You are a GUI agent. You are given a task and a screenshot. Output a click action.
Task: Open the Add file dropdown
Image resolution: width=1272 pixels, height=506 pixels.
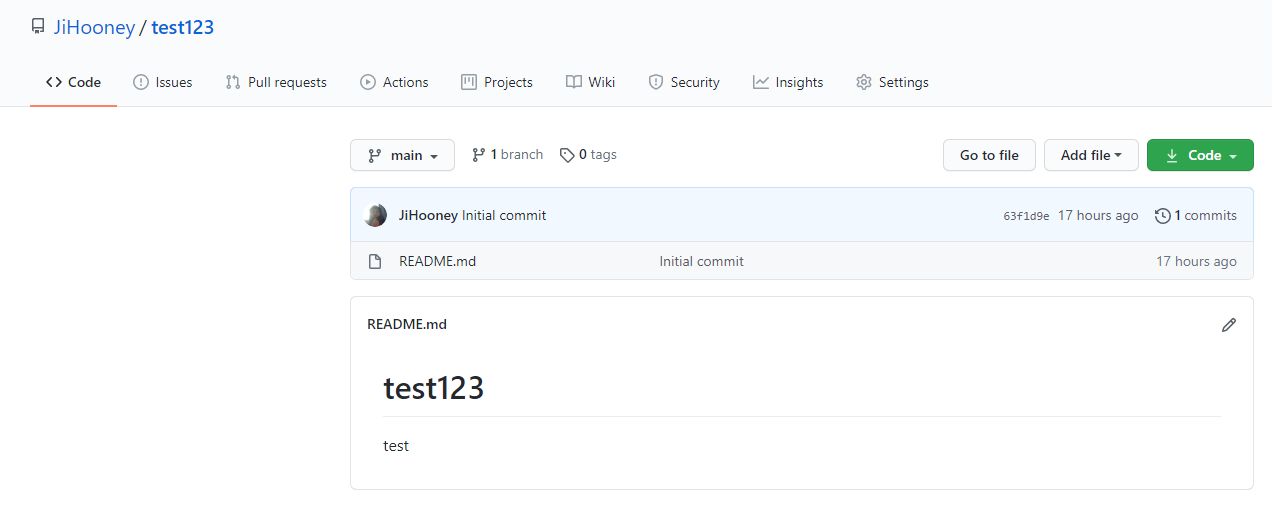tap(1091, 155)
